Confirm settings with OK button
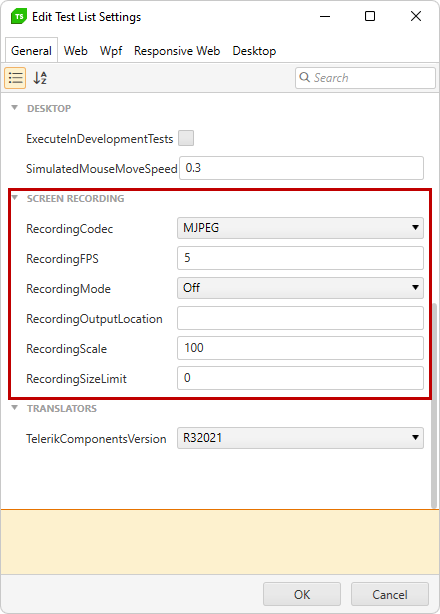The image size is (440, 614). pos(302,594)
